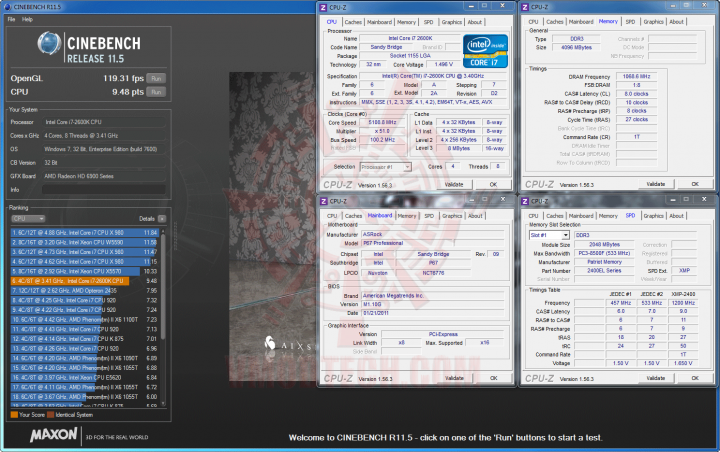Click CPU-Z icon in SPD window title bar
This screenshot has width=720, height=452.
[x=525, y=201]
